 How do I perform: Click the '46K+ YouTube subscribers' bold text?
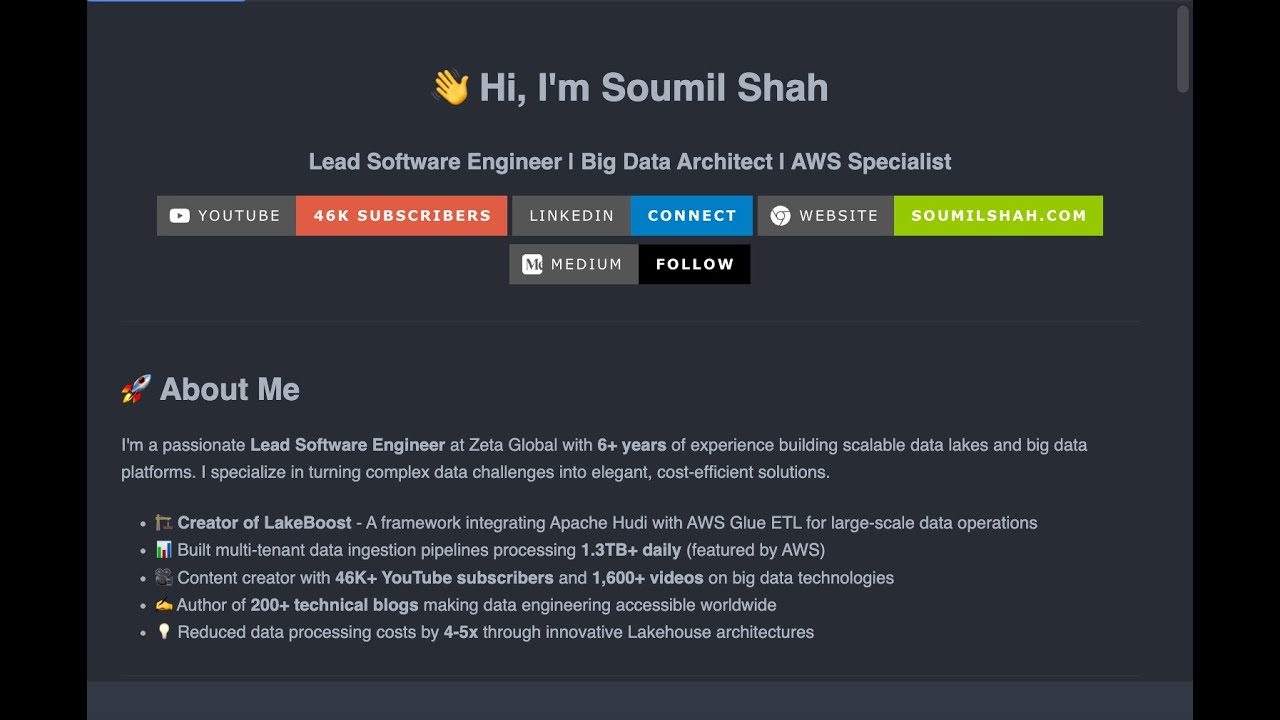(444, 578)
